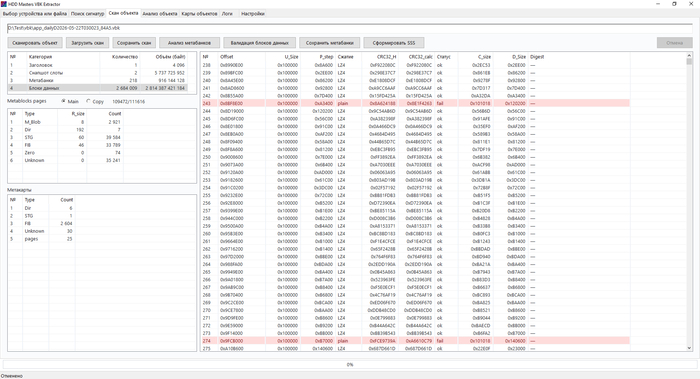Select the Dir row in Метакарты table
Screen dimensions: 700x379
[x=42, y=208]
